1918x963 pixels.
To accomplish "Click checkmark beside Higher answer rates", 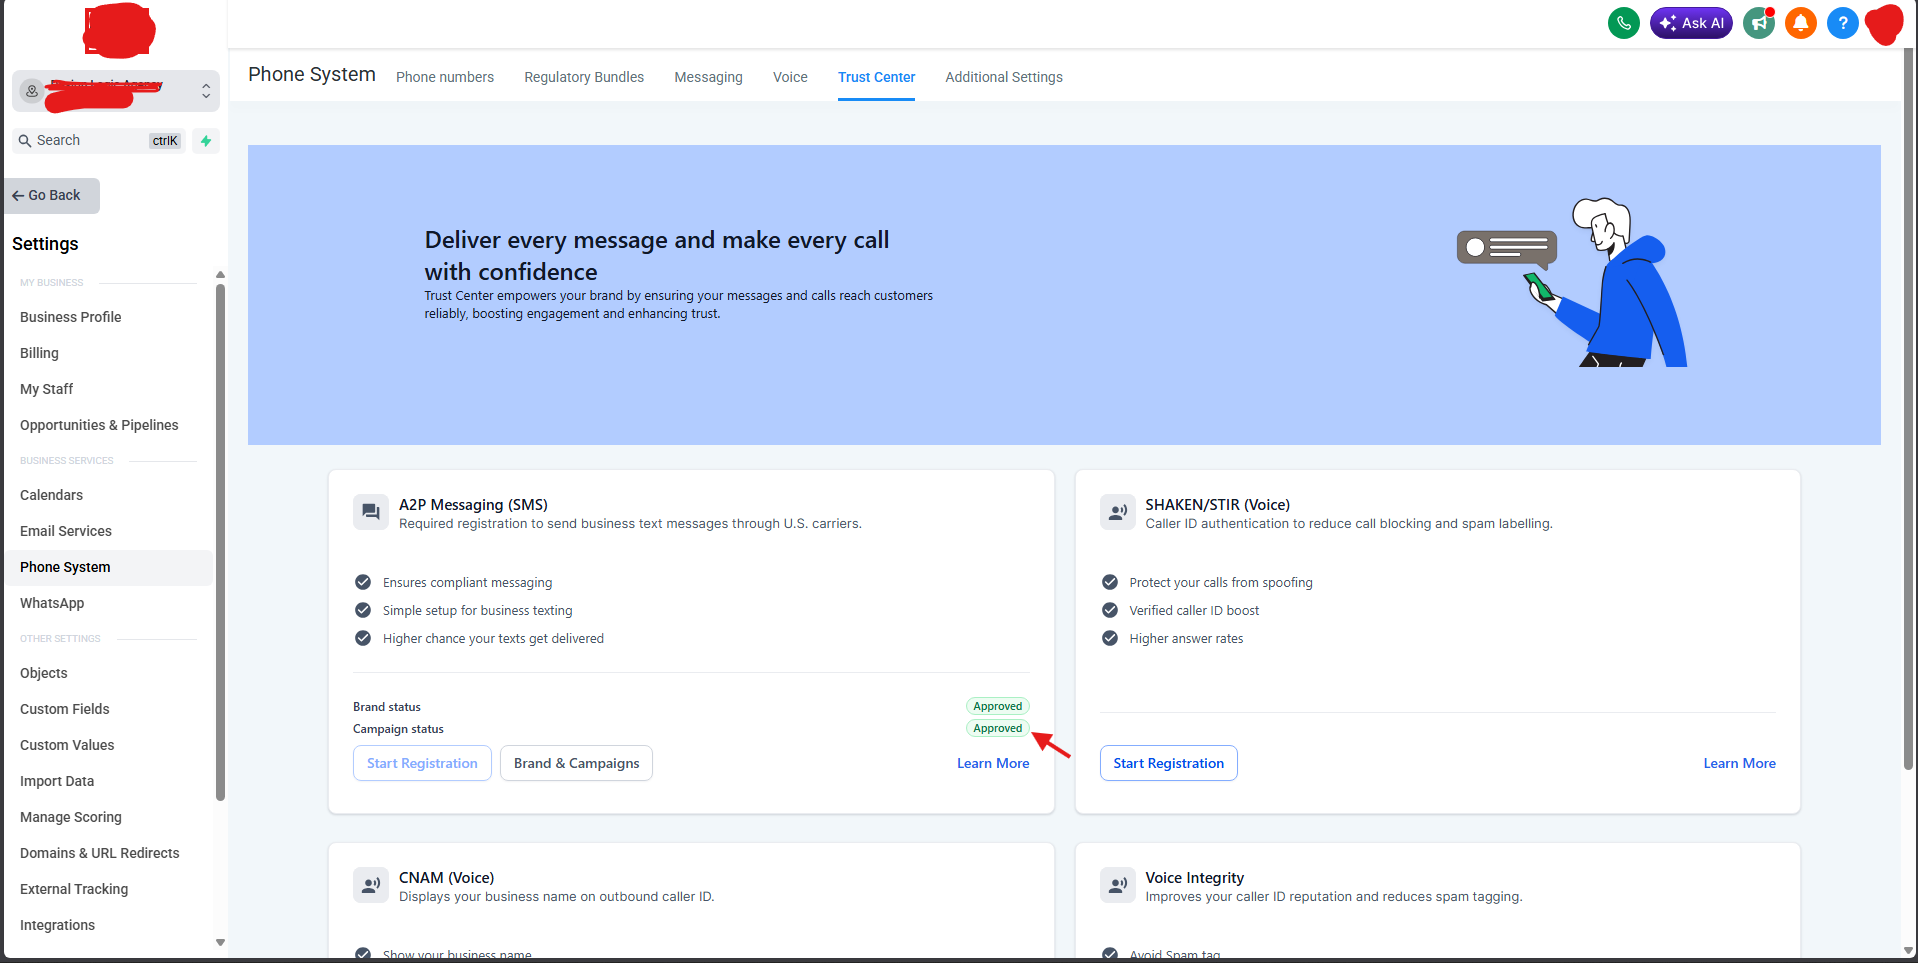I will click(x=1110, y=638).
